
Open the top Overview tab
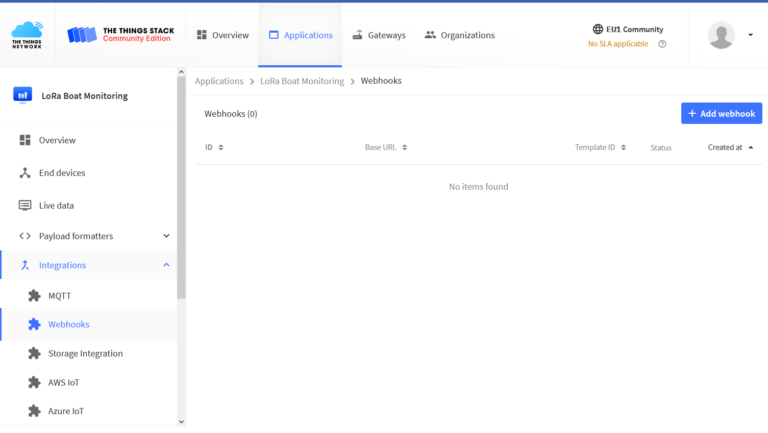tap(222, 35)
